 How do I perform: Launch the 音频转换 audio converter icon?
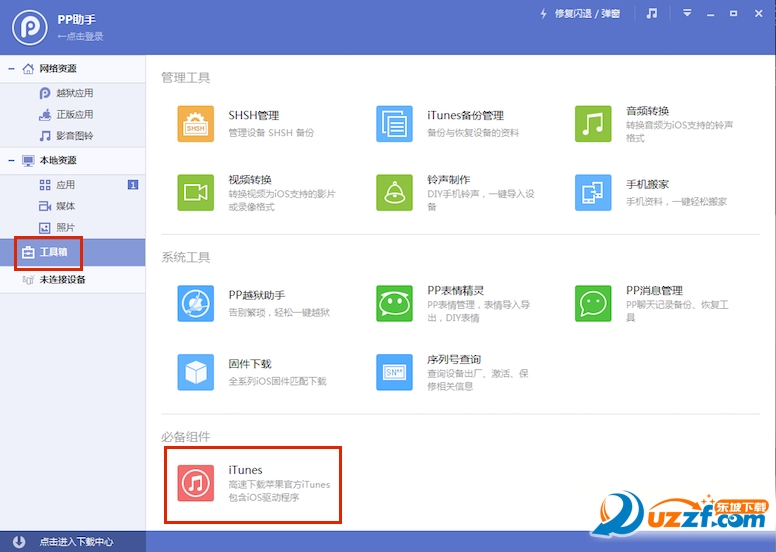point(593,124)
